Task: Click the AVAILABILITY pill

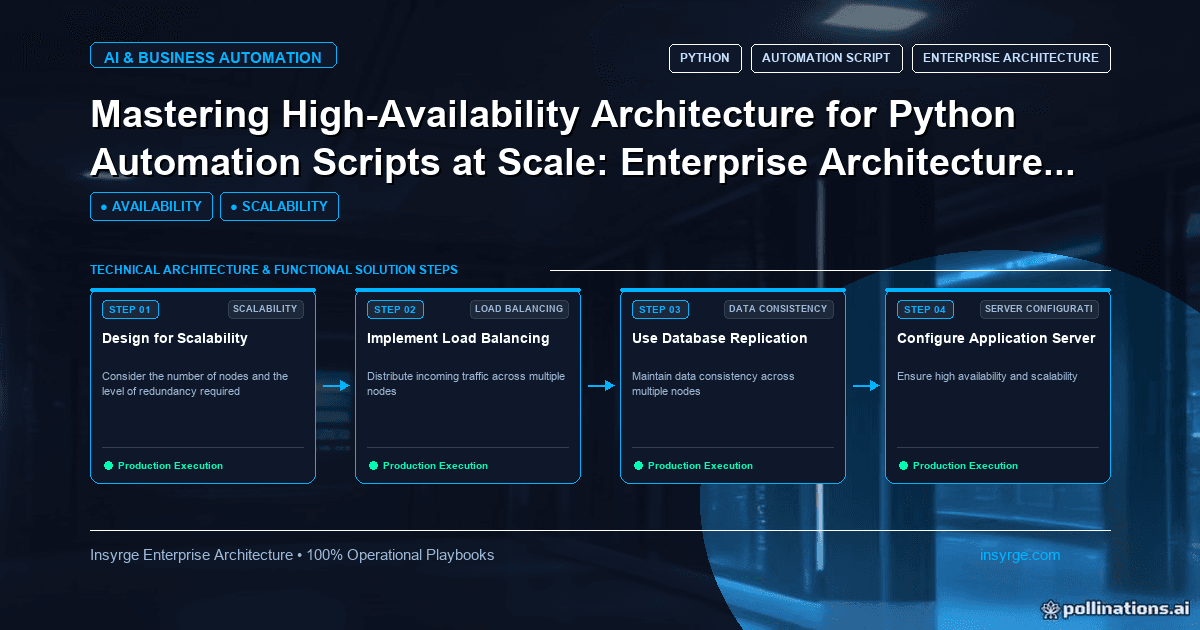Action: coord(151,206)
